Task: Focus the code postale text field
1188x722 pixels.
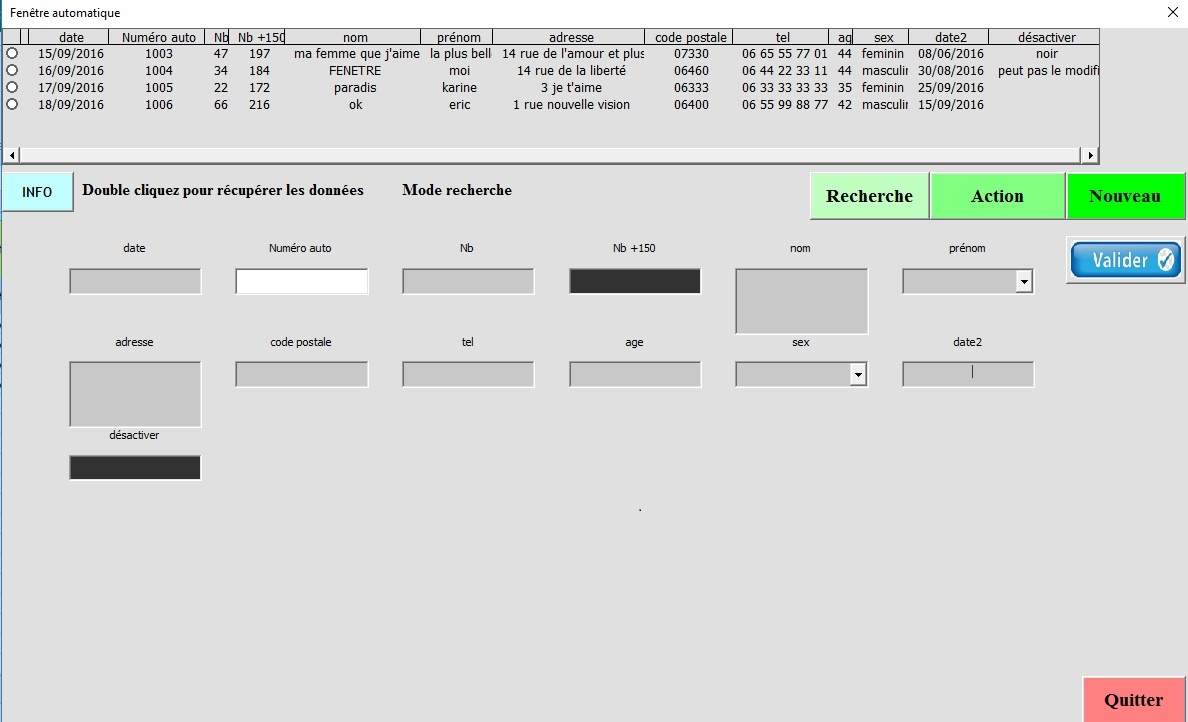Action: 301,375
